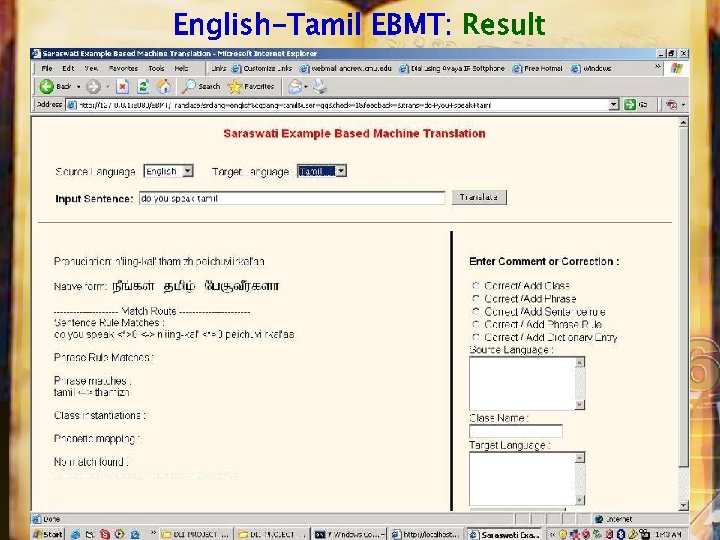Click the Mail envelope icon
720x540 pixels.
tap(295, 86)
